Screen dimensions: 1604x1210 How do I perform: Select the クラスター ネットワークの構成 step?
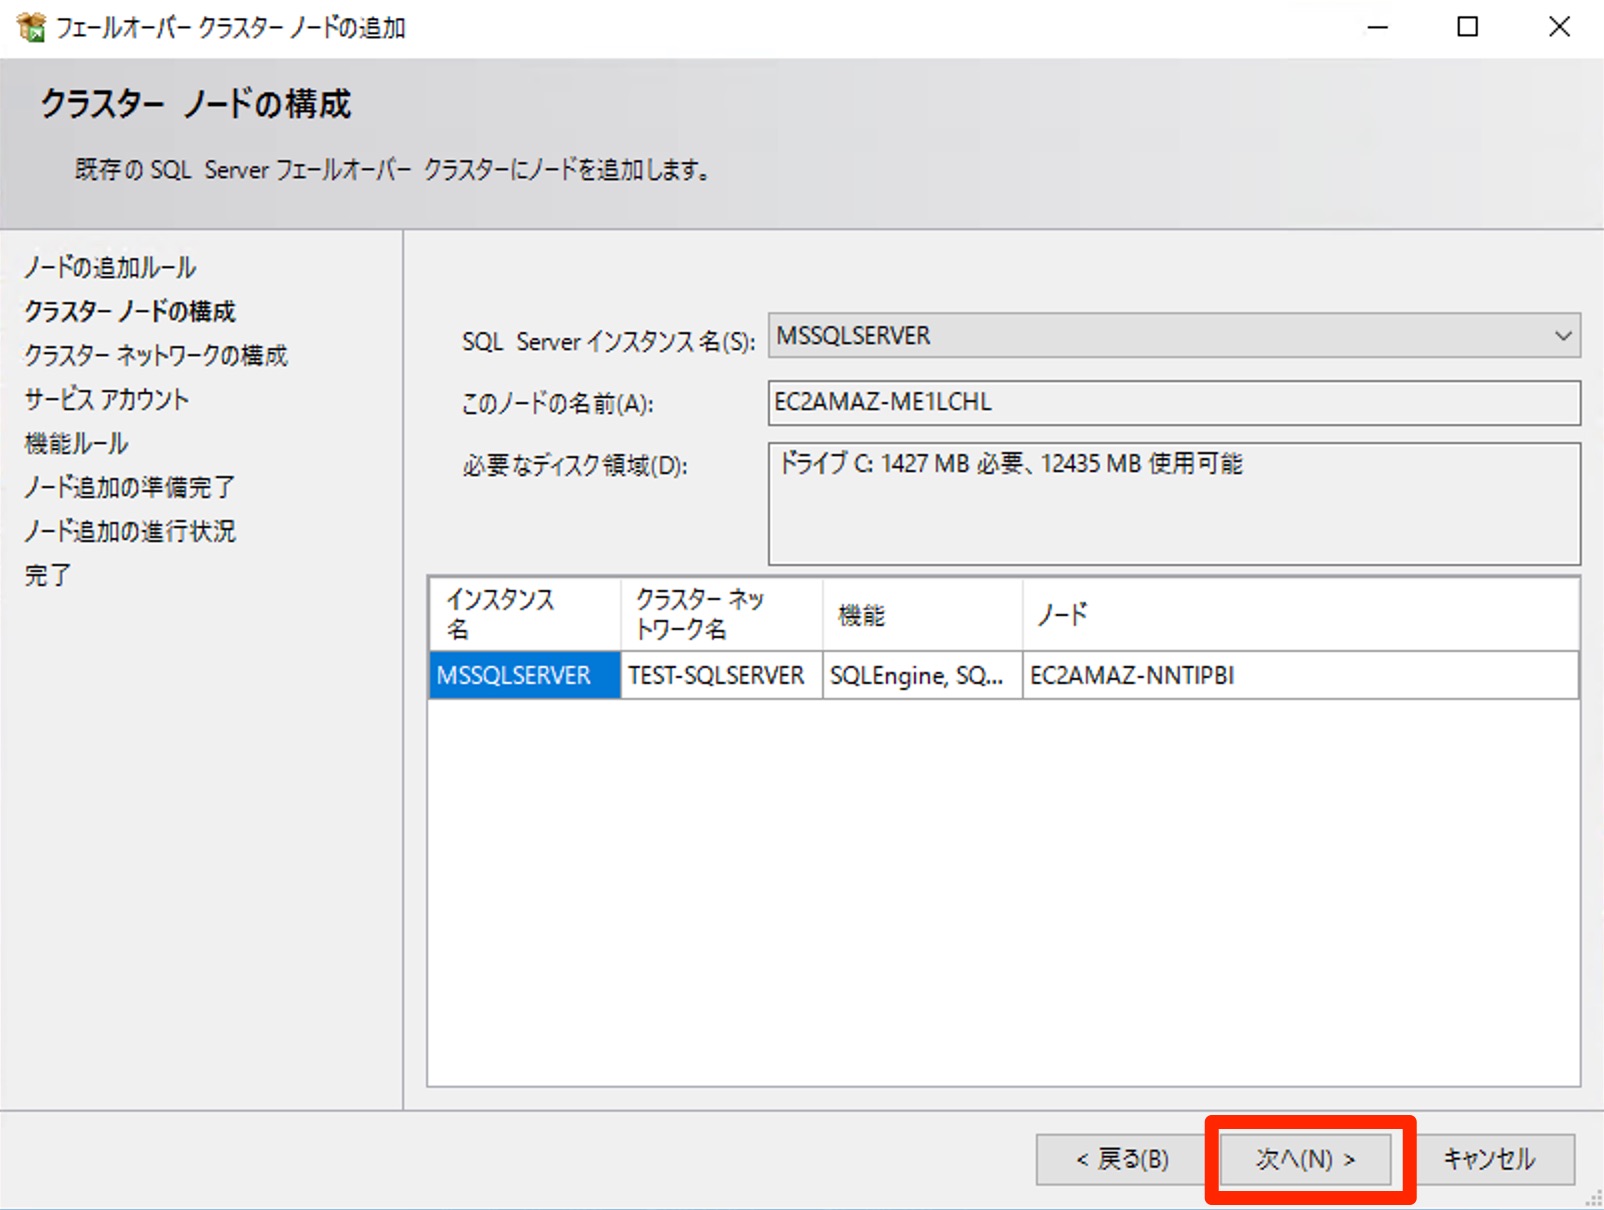157,355
